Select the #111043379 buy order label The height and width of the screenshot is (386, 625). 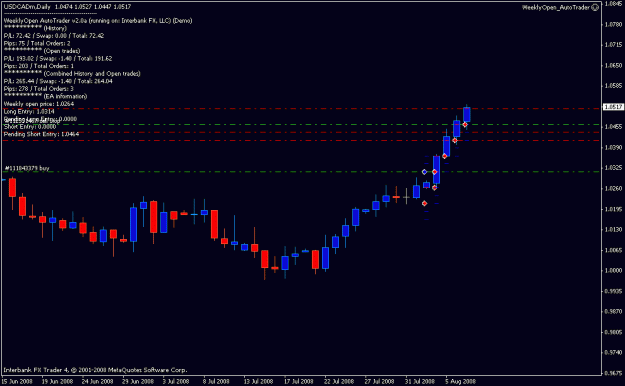27,168
